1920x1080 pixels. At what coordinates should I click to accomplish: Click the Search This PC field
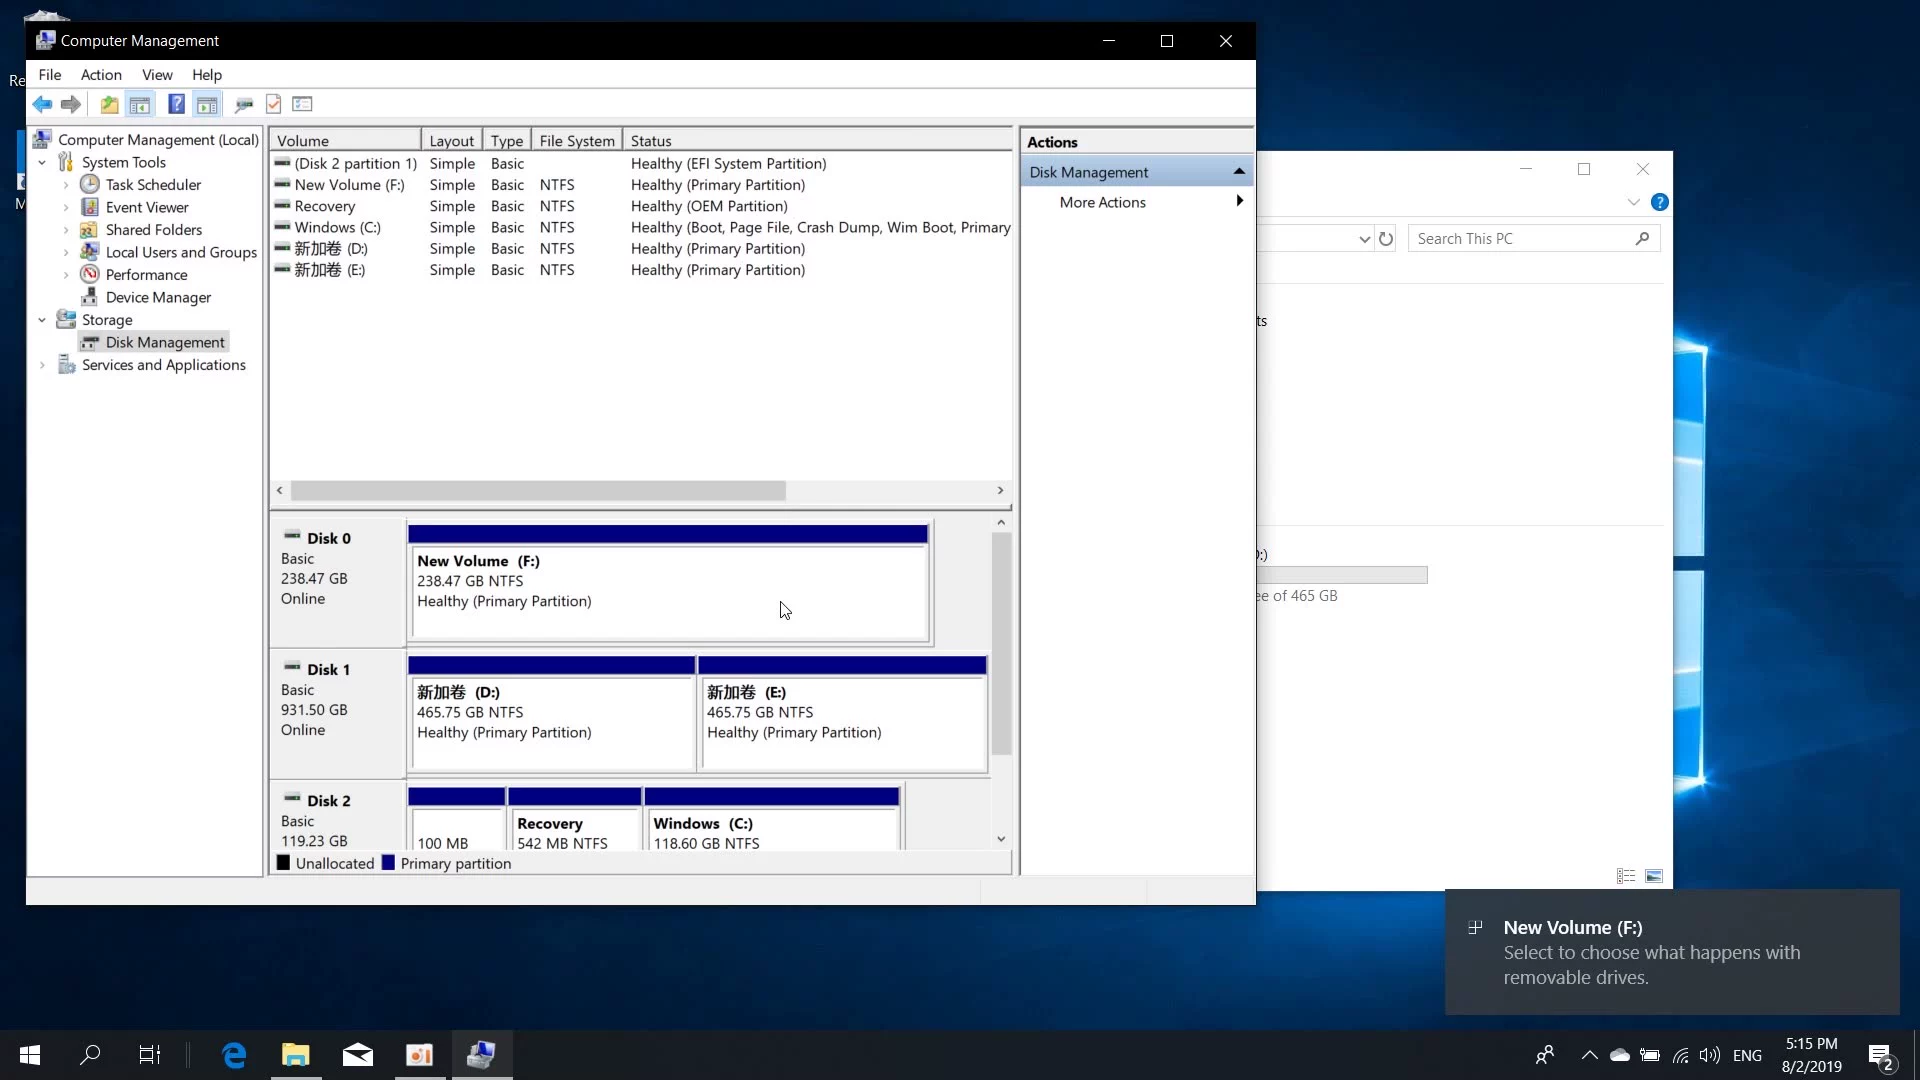[1533, 238]
